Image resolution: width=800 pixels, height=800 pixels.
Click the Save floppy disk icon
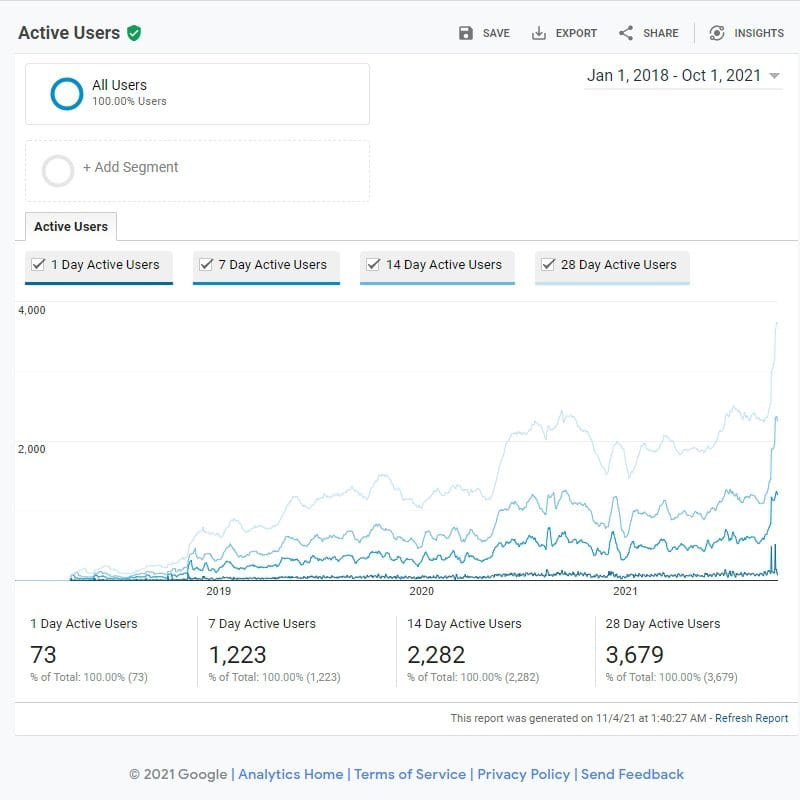[466, 33]
